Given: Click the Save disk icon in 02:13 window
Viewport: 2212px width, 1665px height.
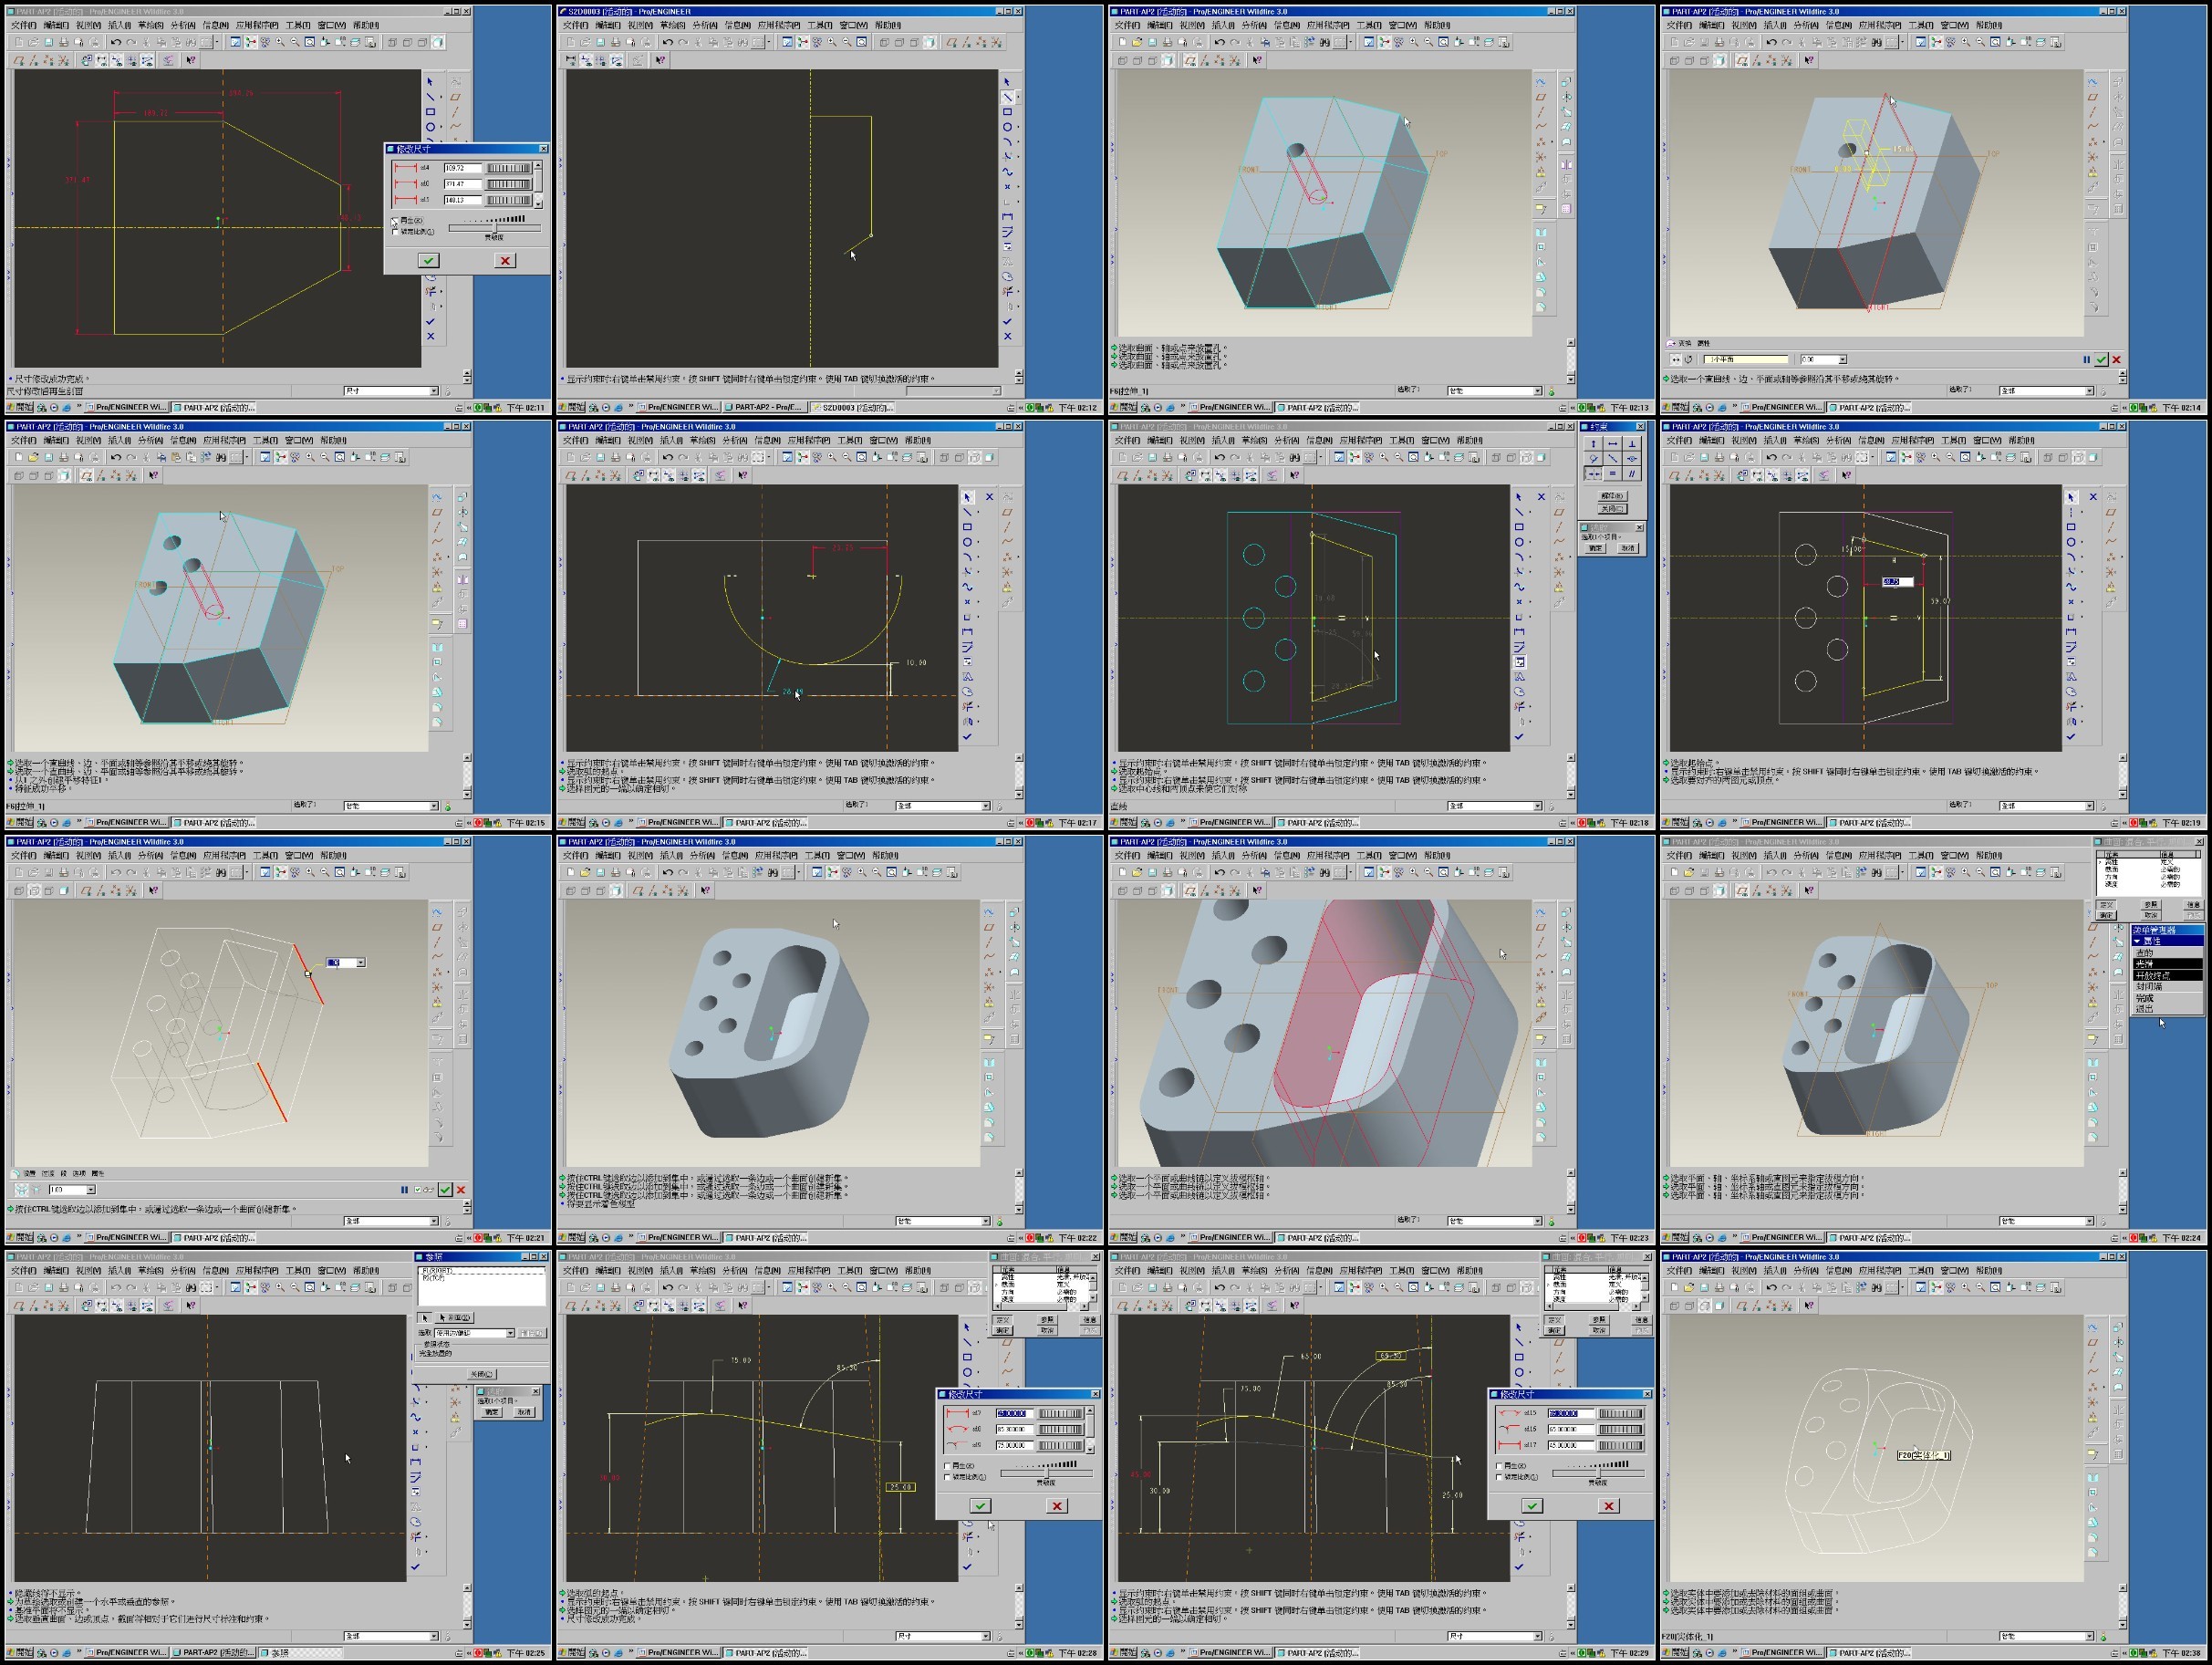Looking at the screenshot, I should coord(1153,42).
